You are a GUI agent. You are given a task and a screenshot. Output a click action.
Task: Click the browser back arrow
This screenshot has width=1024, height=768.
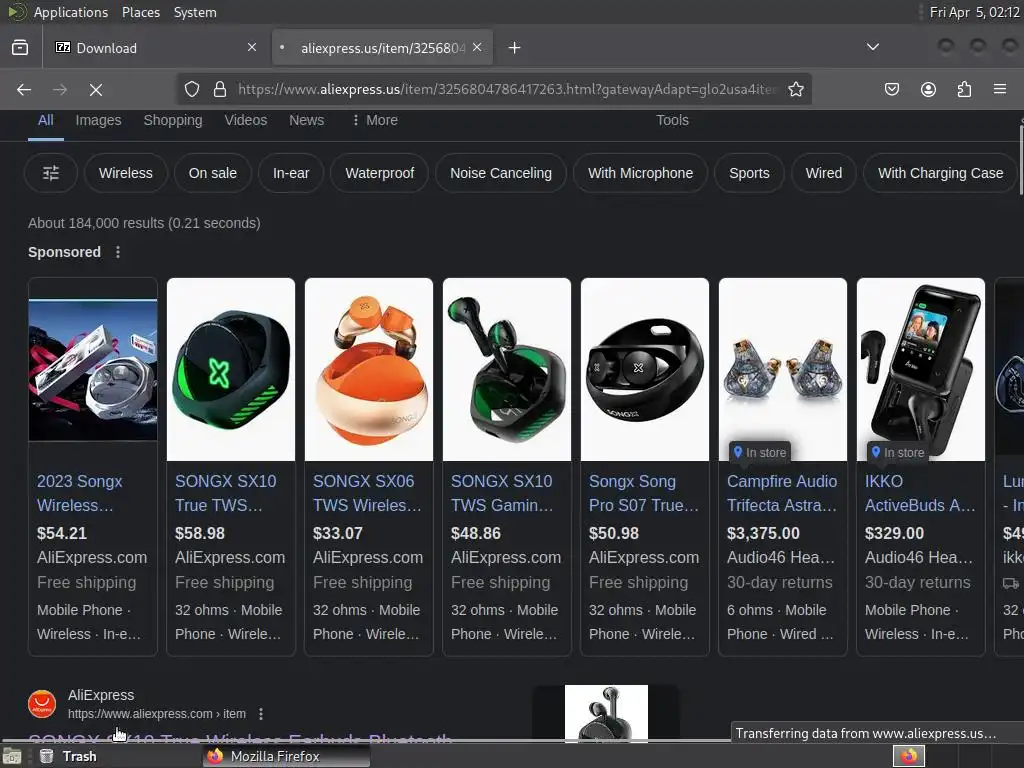click(x=24, y=89)
